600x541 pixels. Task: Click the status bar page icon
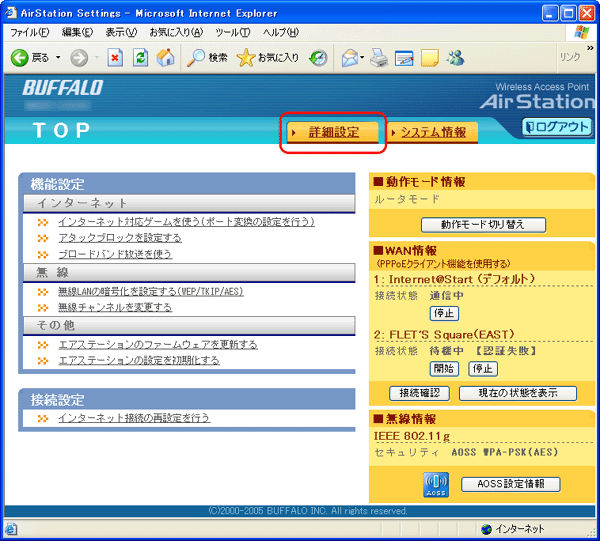pyautogui.click(x=10, y=530)
